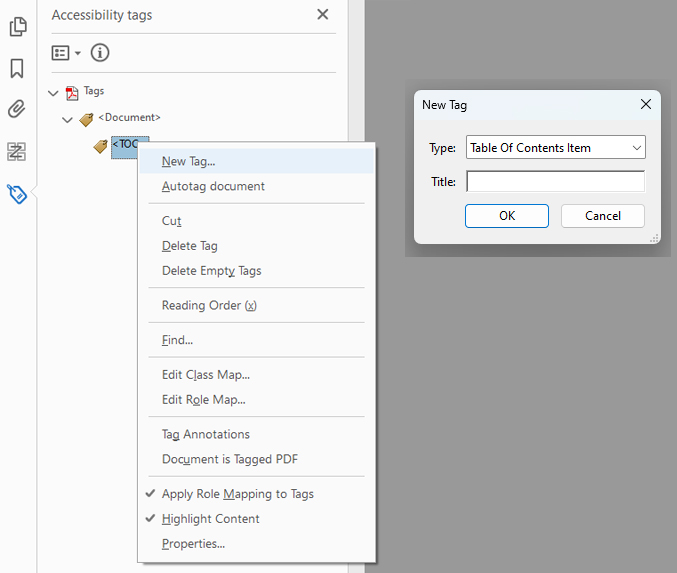Close the Accessibility tags panel
The width and height of the screenshot is (677, 573).
pyautogui.click(x=322, y=15)
